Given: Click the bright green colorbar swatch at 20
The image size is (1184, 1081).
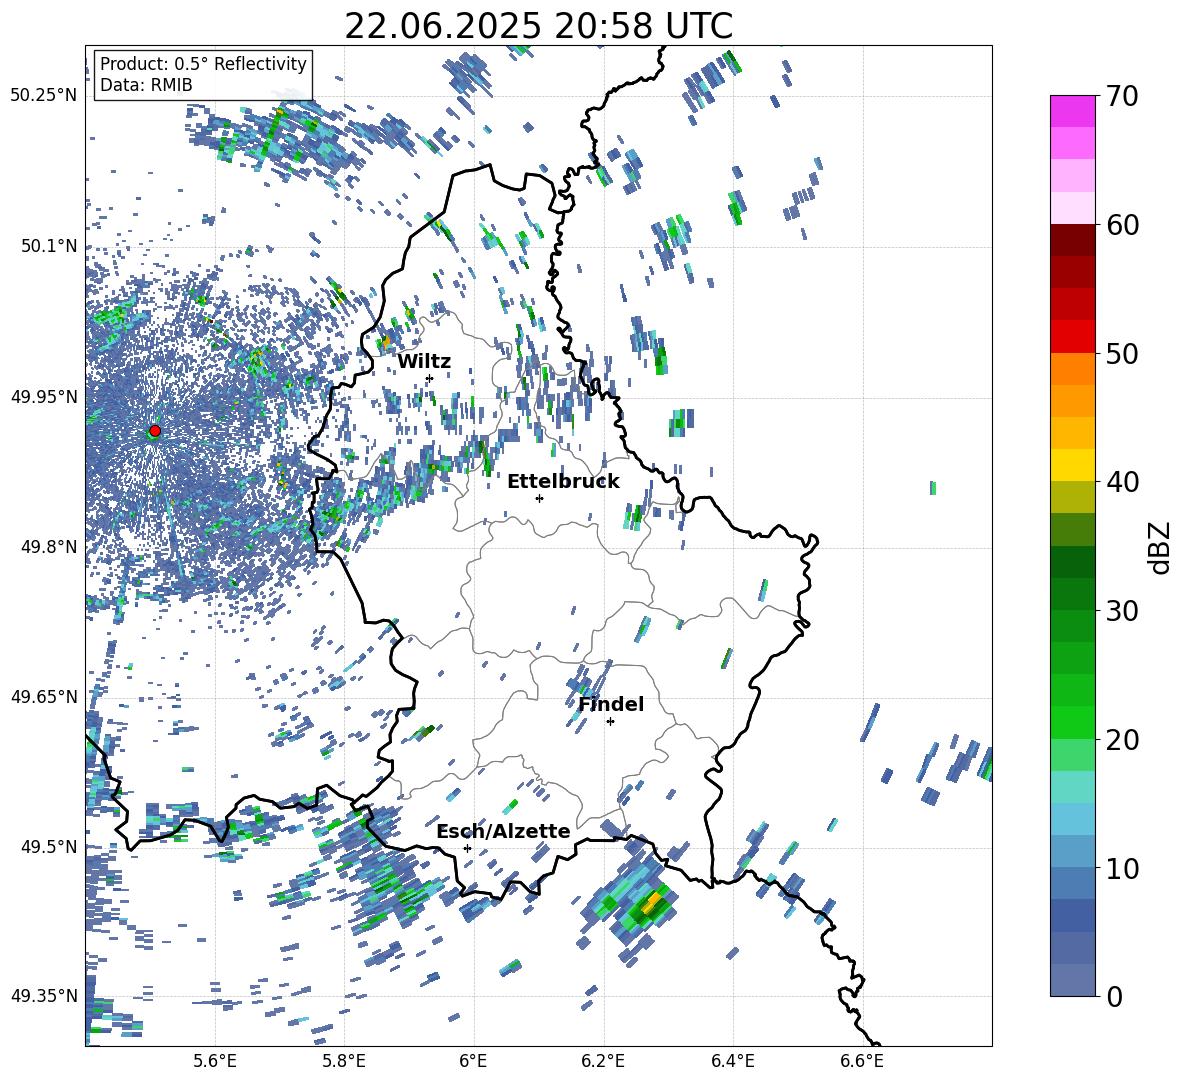Looking at the screenshot, I should coord(1073,722).
